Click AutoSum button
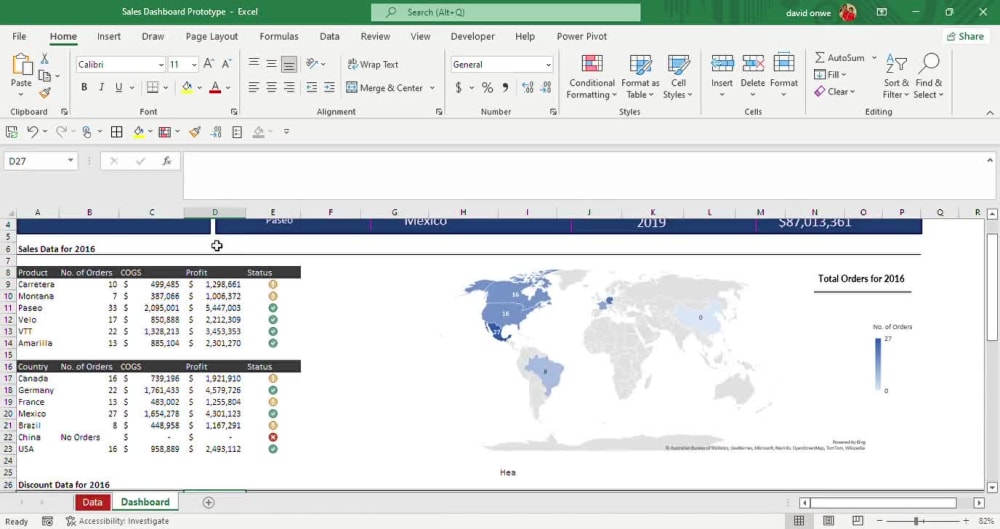This screenshot has height=529, width=1000. click(839, 57)
